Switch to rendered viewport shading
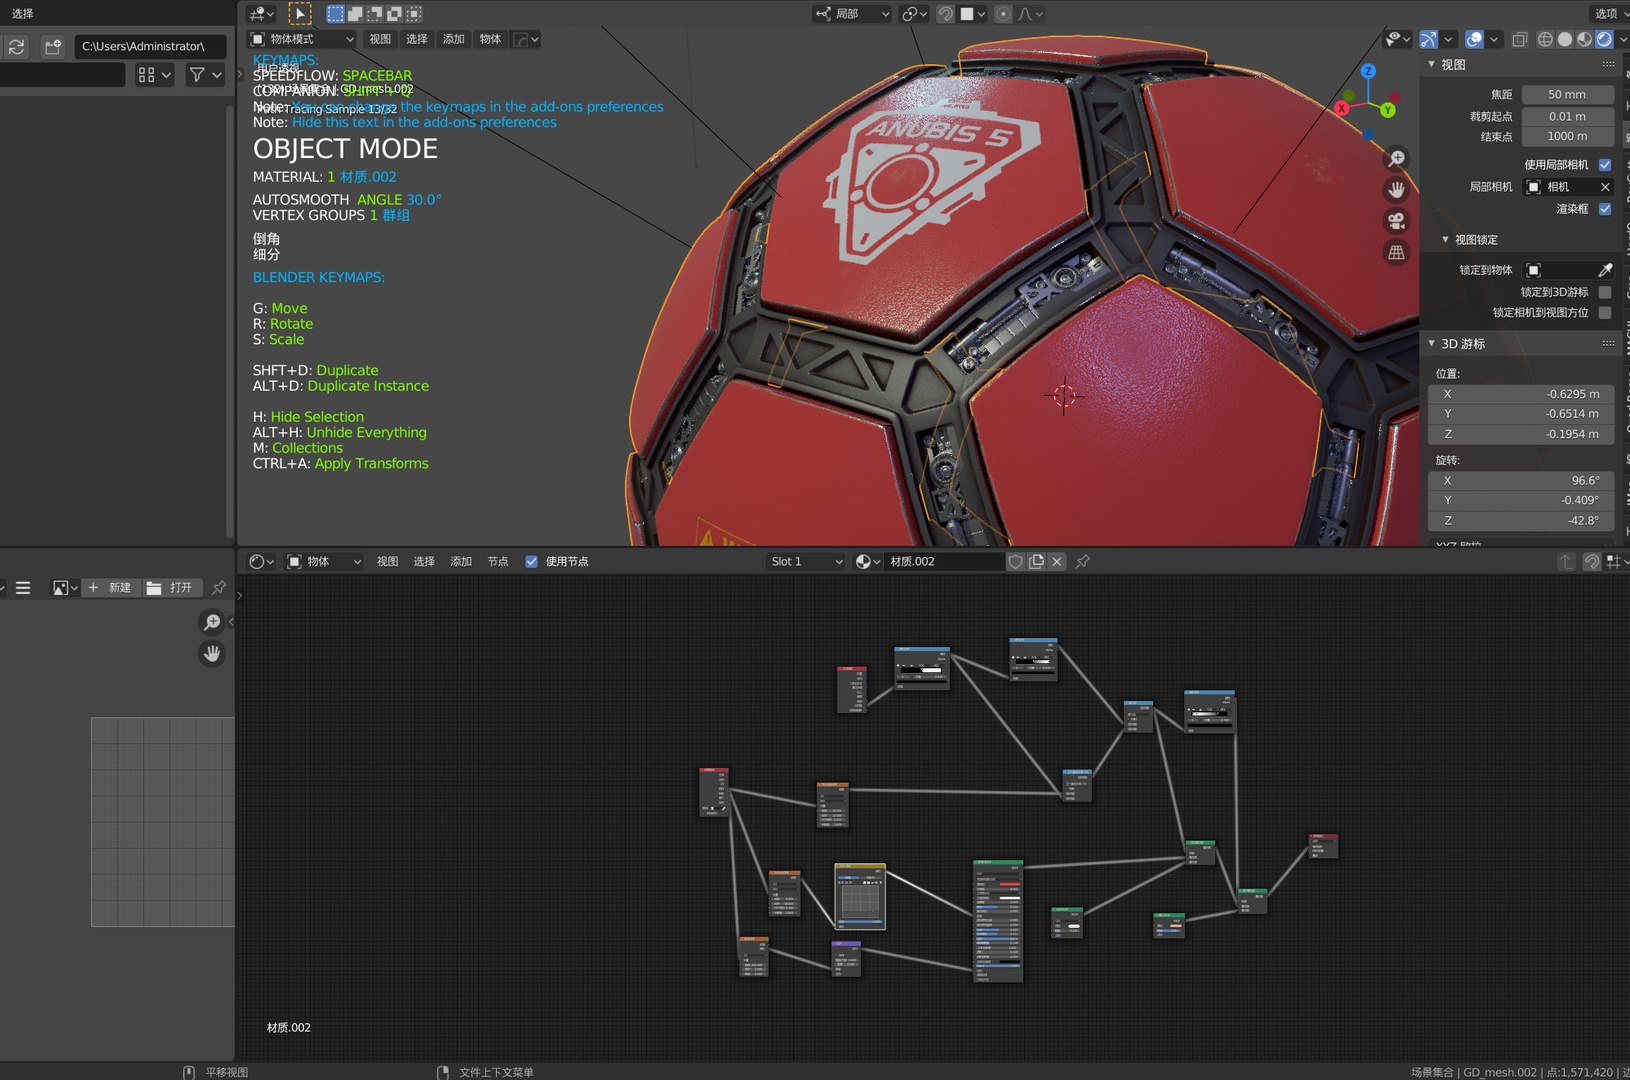This screenshot has width=1630, height=1080. [x=1604, y=39]
